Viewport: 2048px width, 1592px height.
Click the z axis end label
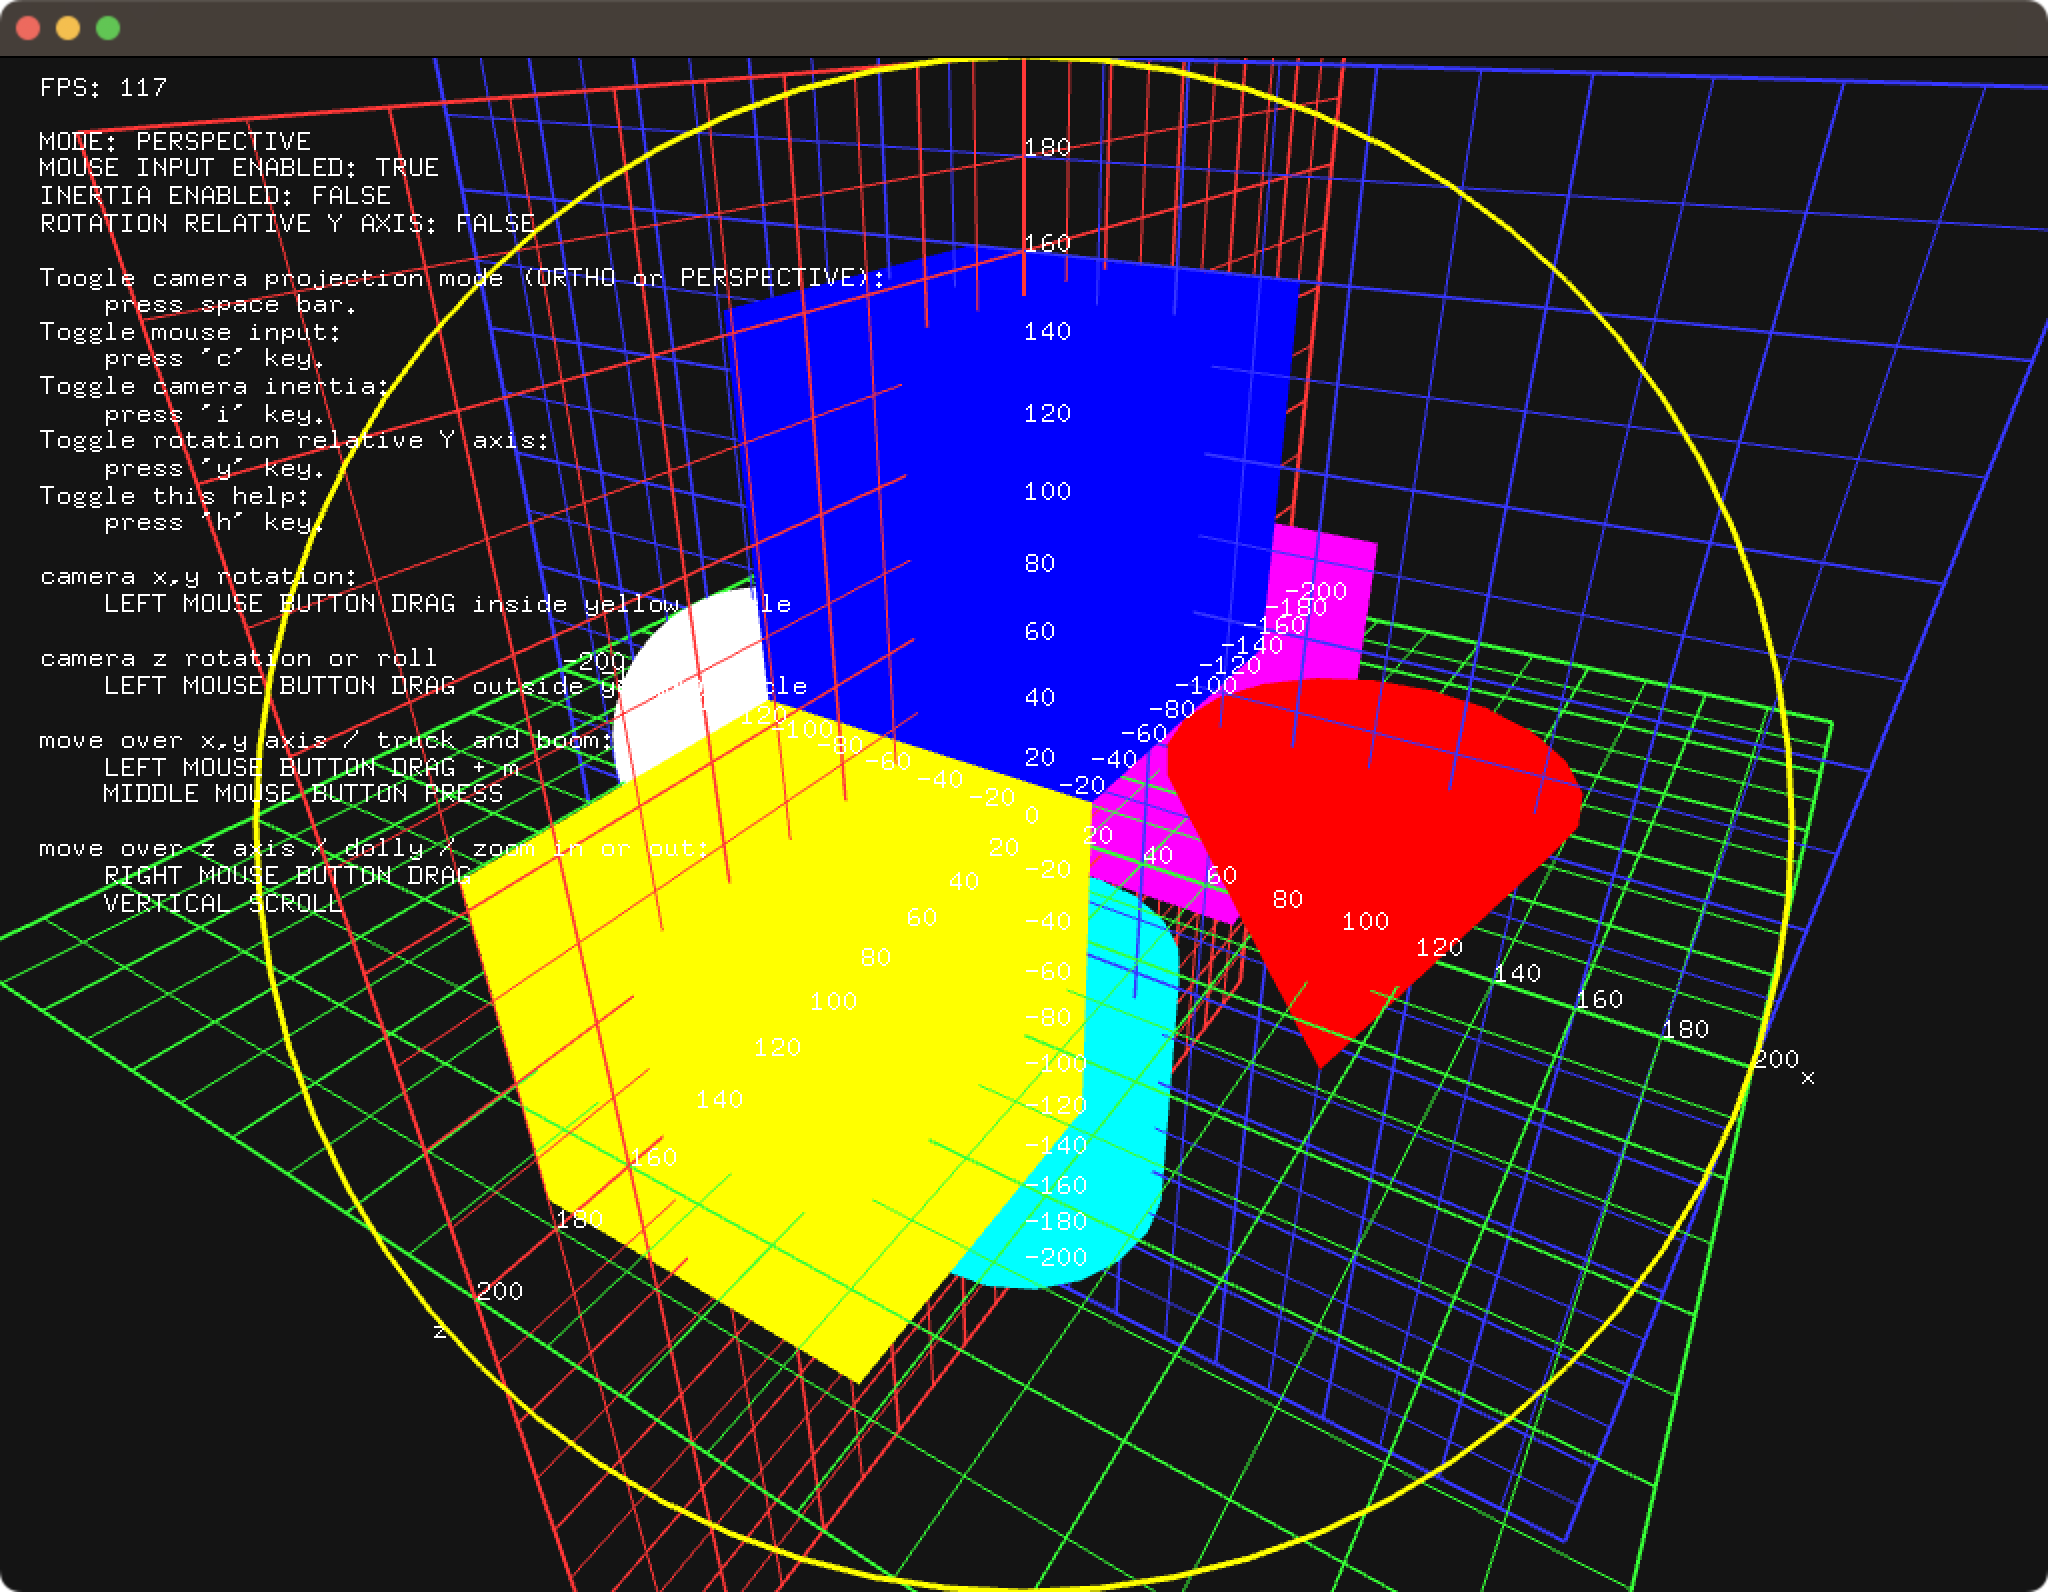point(439,1331)
